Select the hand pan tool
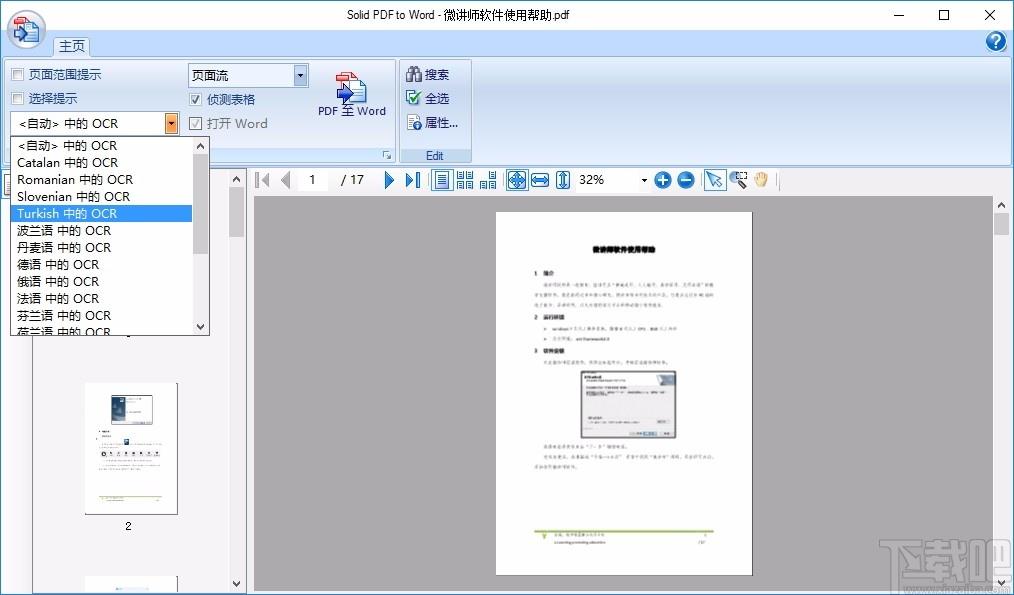Viewport: 1014px width, 595px height. coord(760,180)
